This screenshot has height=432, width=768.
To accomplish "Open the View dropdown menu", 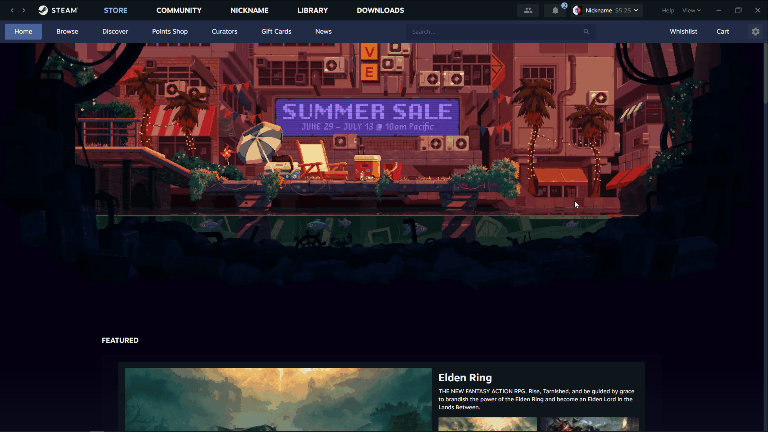I will (x=691, y=10).
